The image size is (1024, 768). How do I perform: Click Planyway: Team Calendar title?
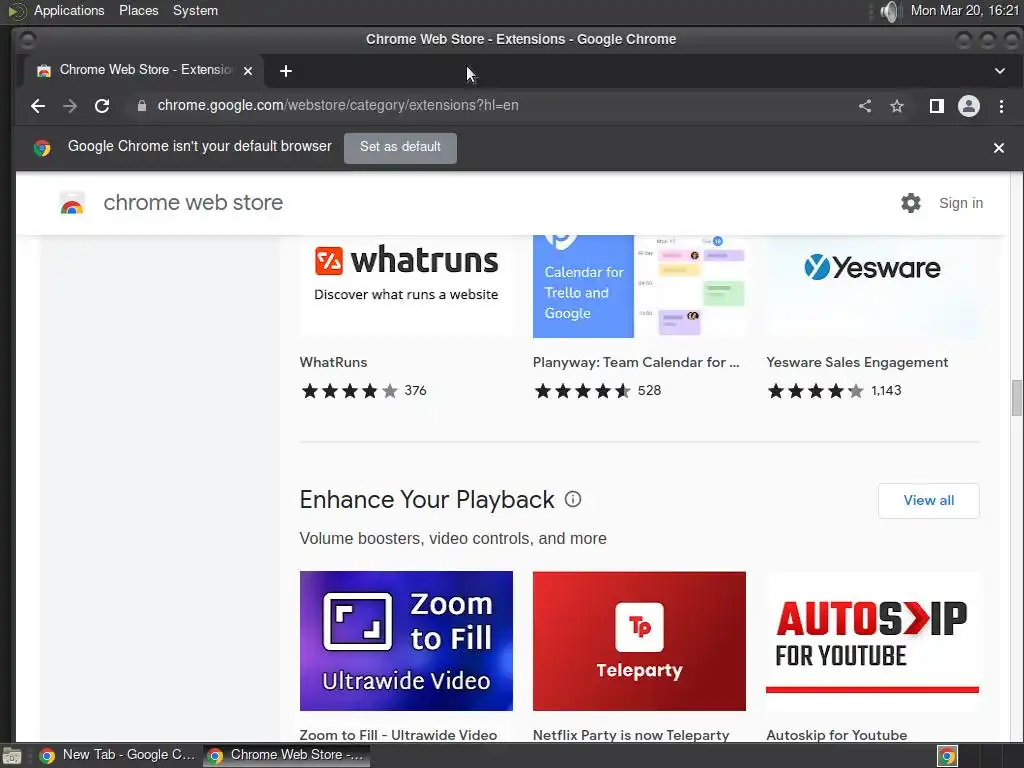click(x=636, y=362)
